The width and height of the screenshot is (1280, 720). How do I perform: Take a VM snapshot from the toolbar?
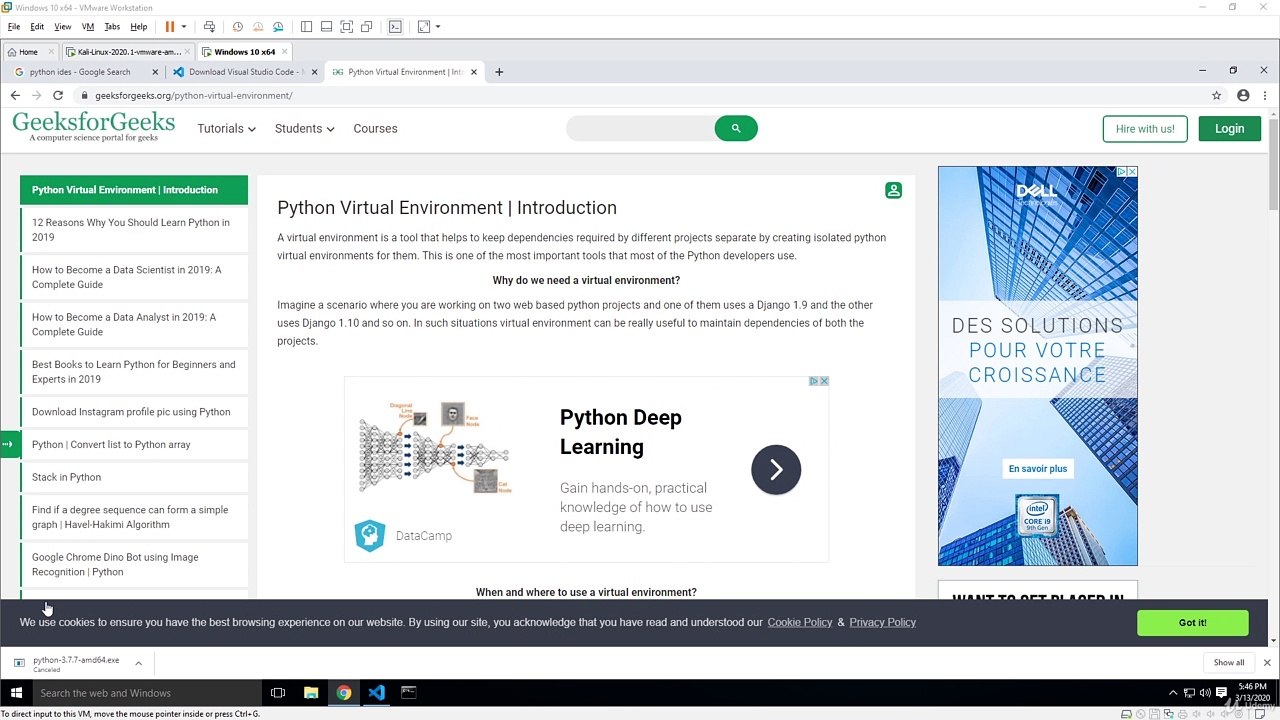click(238, 27)
